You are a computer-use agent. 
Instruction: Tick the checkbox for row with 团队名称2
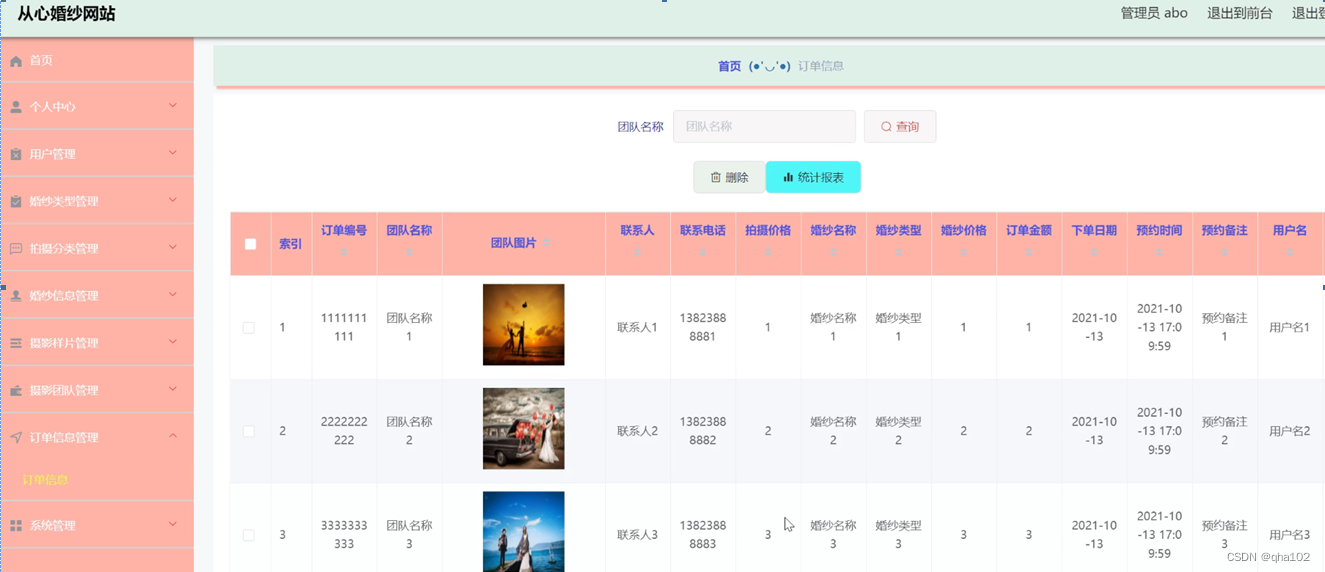tap(249, 431)
